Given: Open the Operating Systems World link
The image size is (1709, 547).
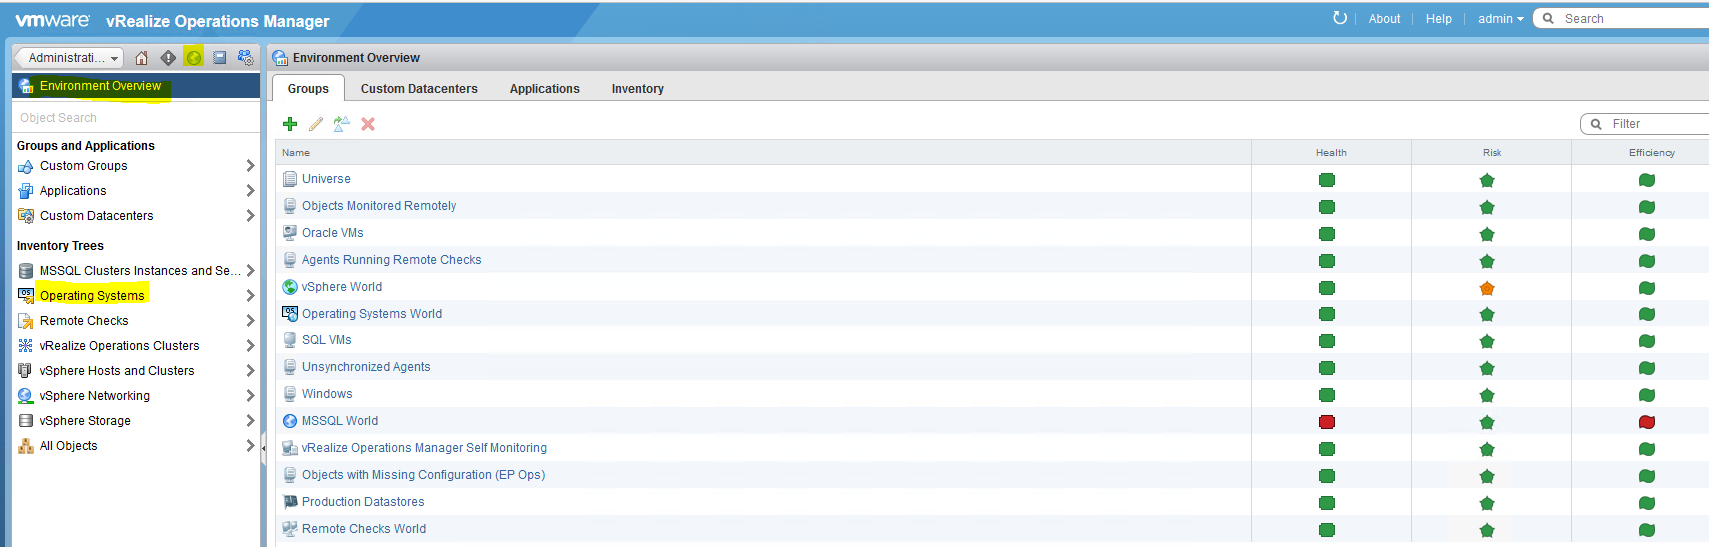Looking at the screenshot, I should (372, 314).
